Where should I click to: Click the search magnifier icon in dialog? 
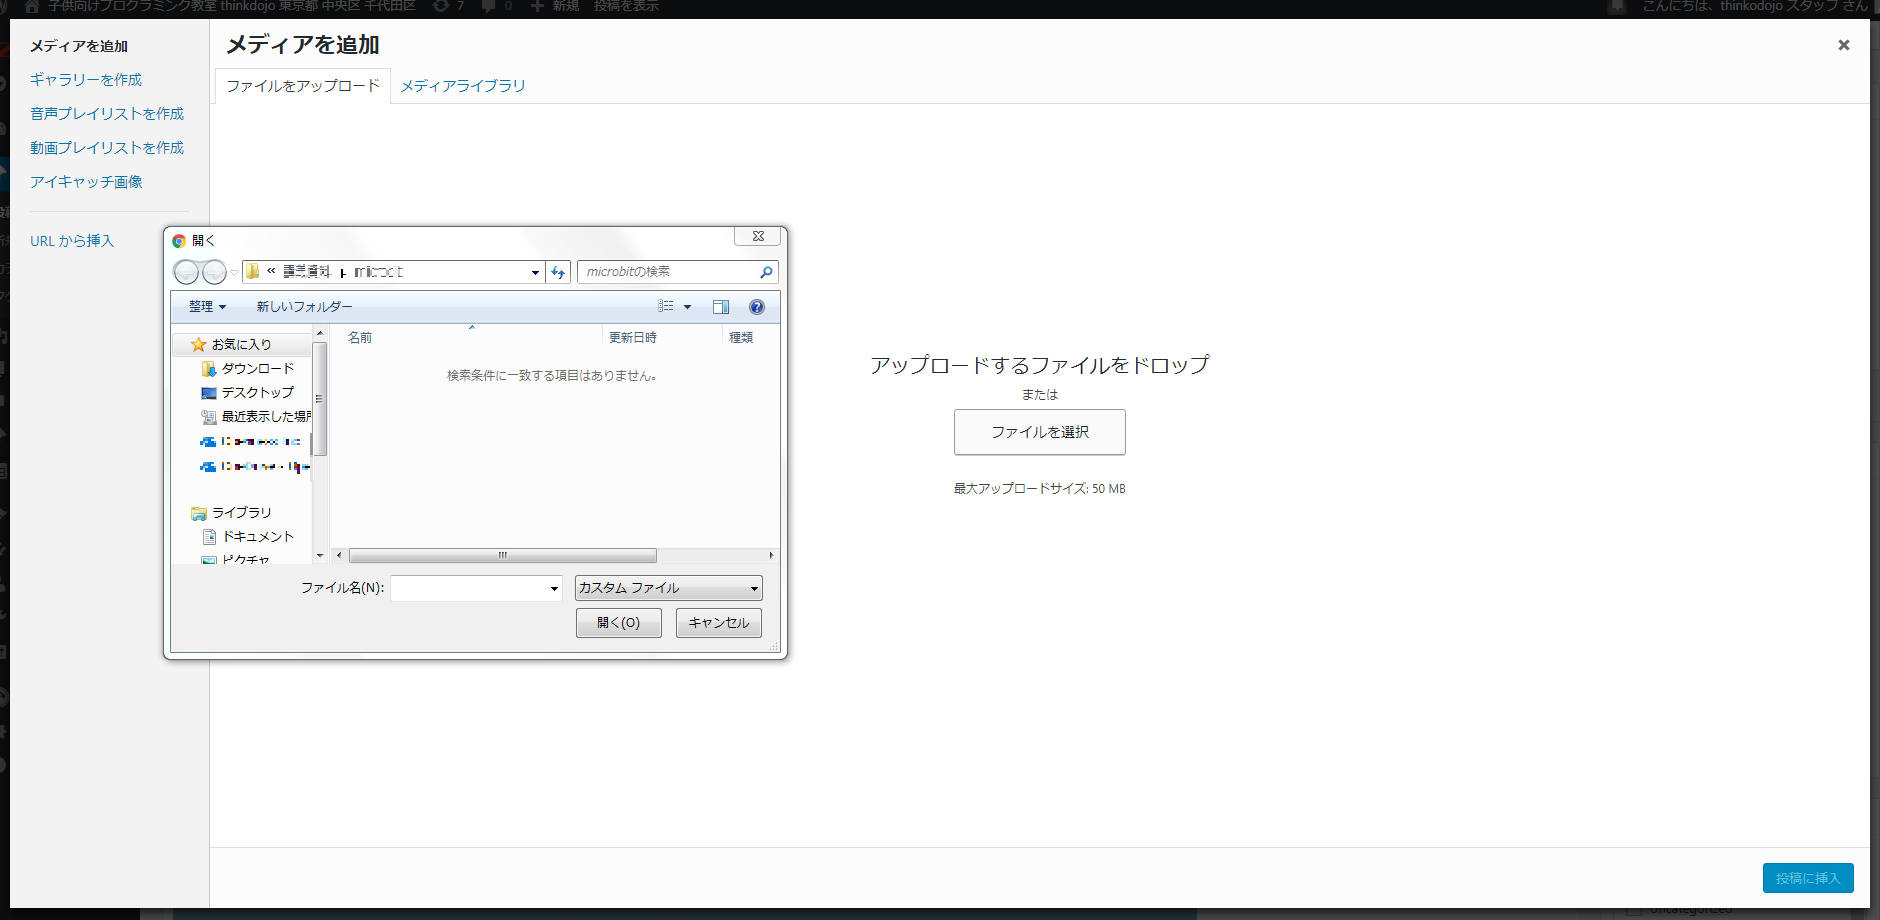766,272
